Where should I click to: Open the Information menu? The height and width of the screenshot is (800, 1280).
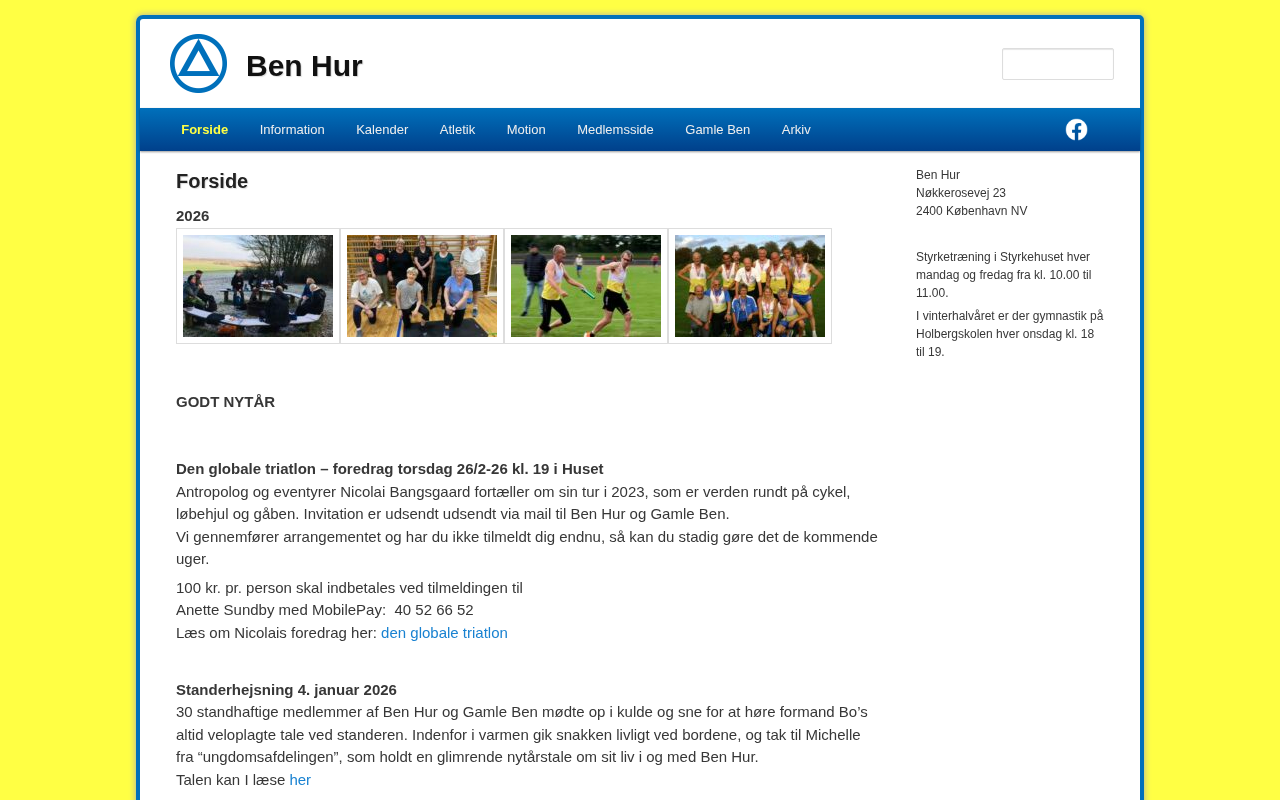point(292,130)
